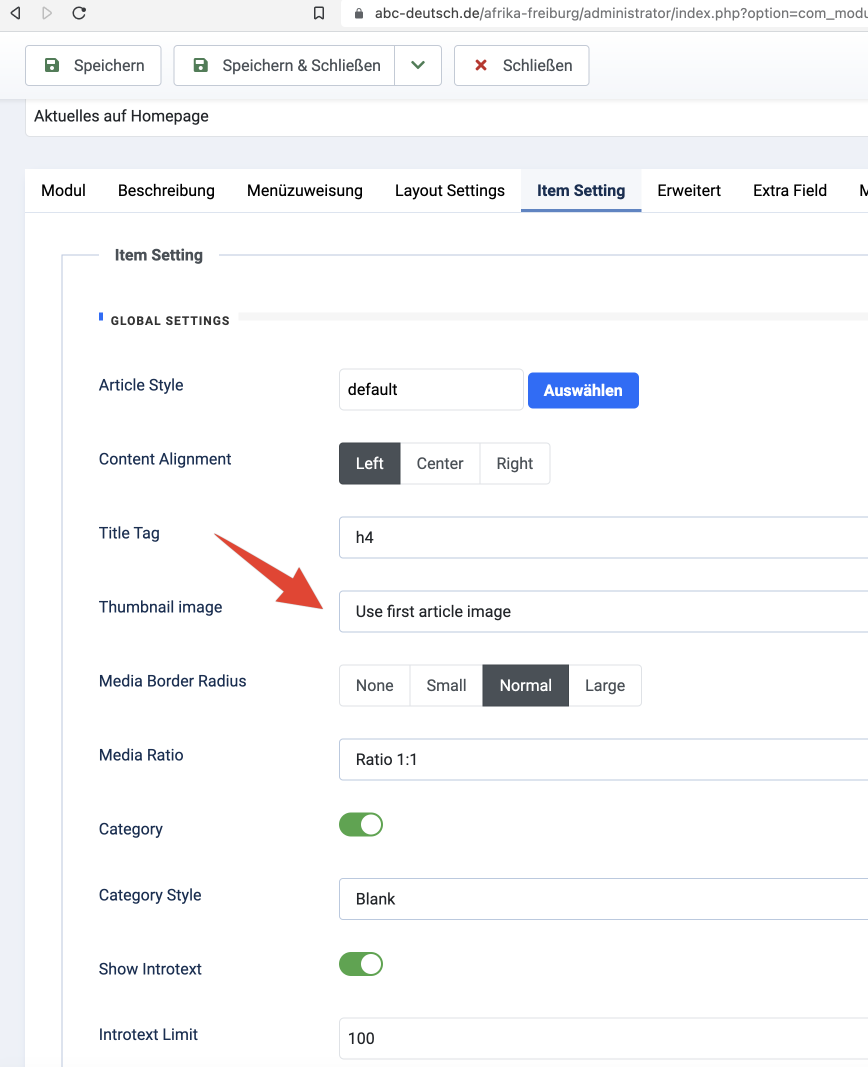Click the Speichern save button
The height and width of the screenshot is (1067, 868).
pyautogui.click(x=93, y=65)
